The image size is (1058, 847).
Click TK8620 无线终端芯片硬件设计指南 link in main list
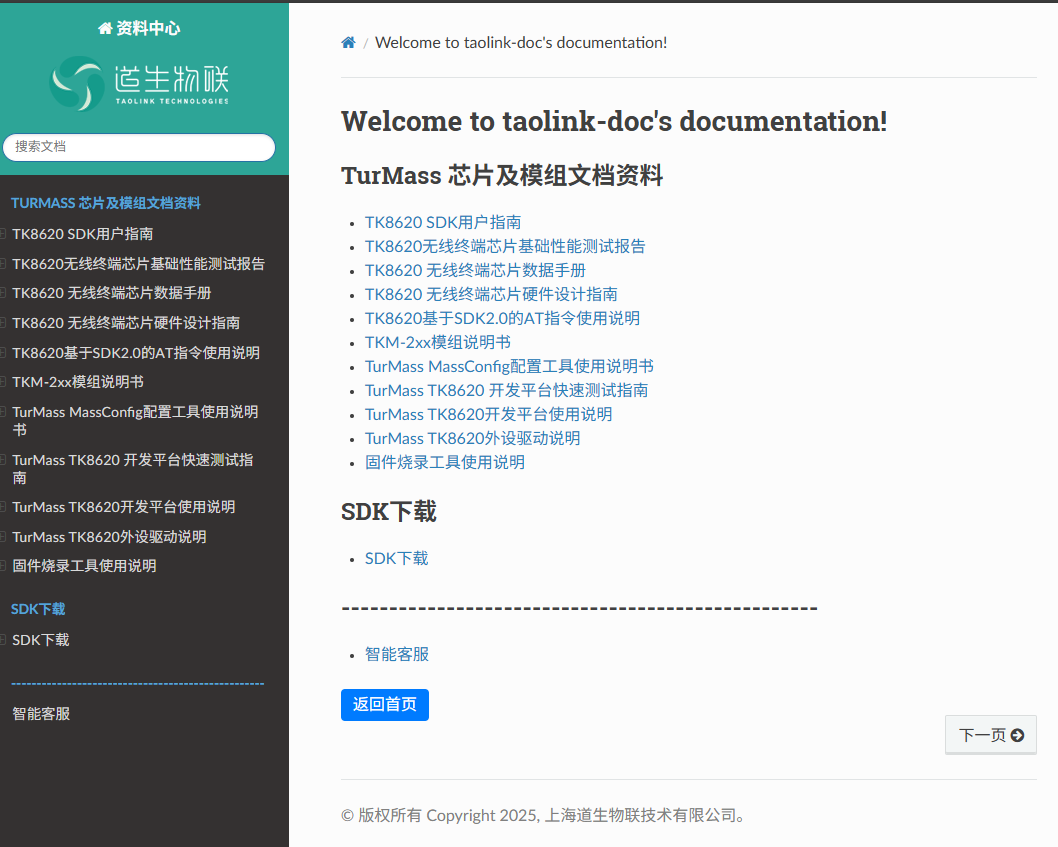click(491, 294)
